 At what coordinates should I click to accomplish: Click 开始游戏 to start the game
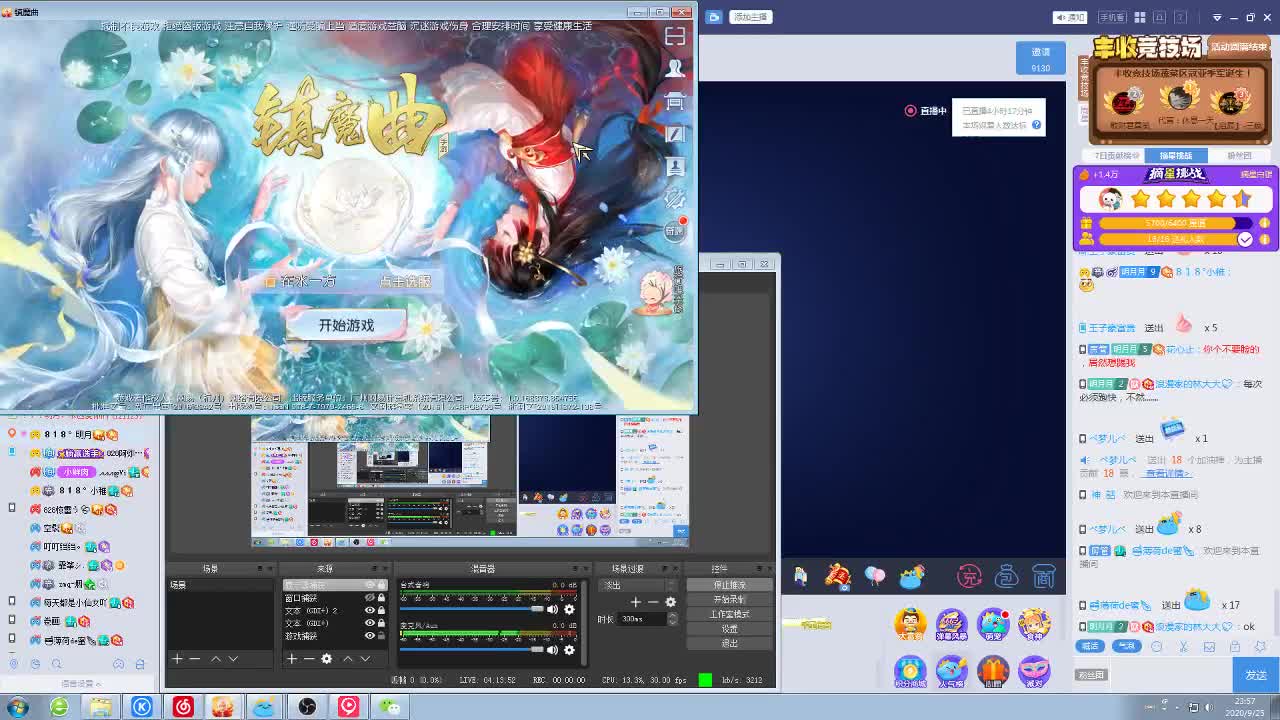point(346,326)
